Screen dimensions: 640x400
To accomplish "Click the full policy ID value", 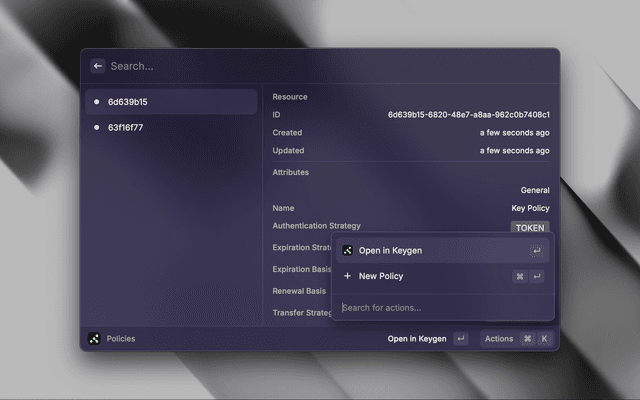I will (x=468, y=115).
